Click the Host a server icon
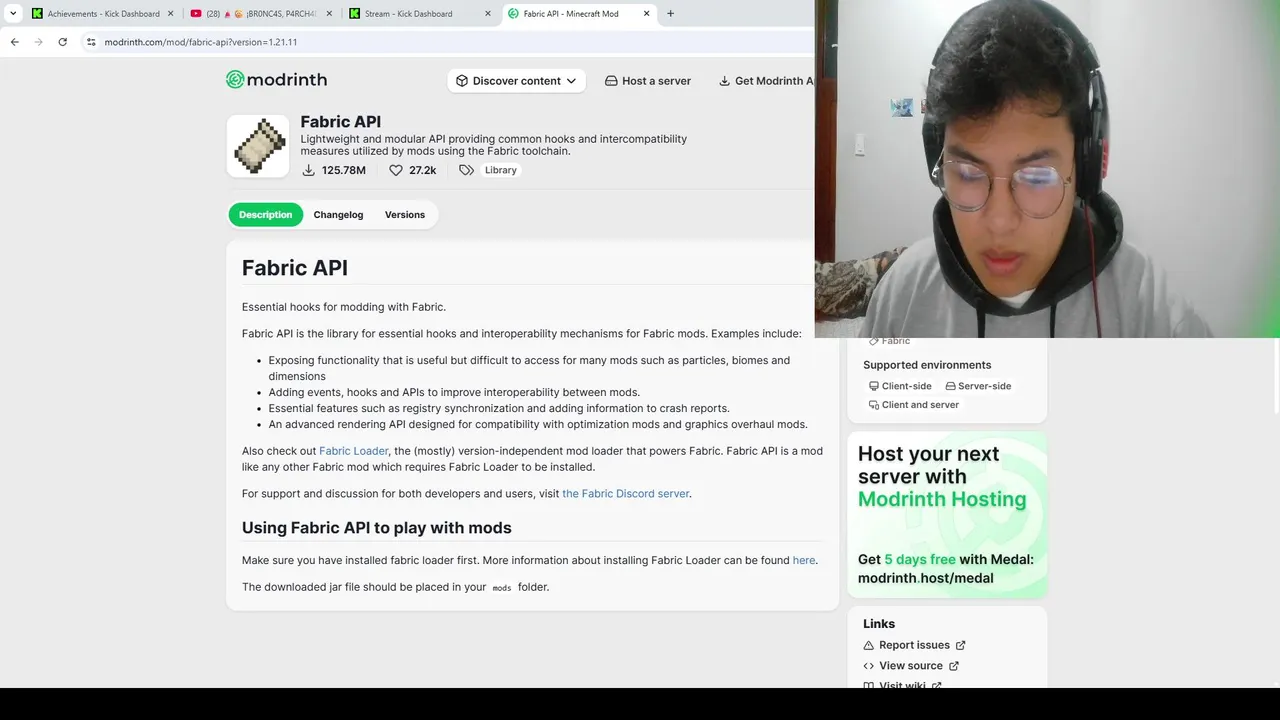The height and width of the screenshot is (720, 1280). 611,81
